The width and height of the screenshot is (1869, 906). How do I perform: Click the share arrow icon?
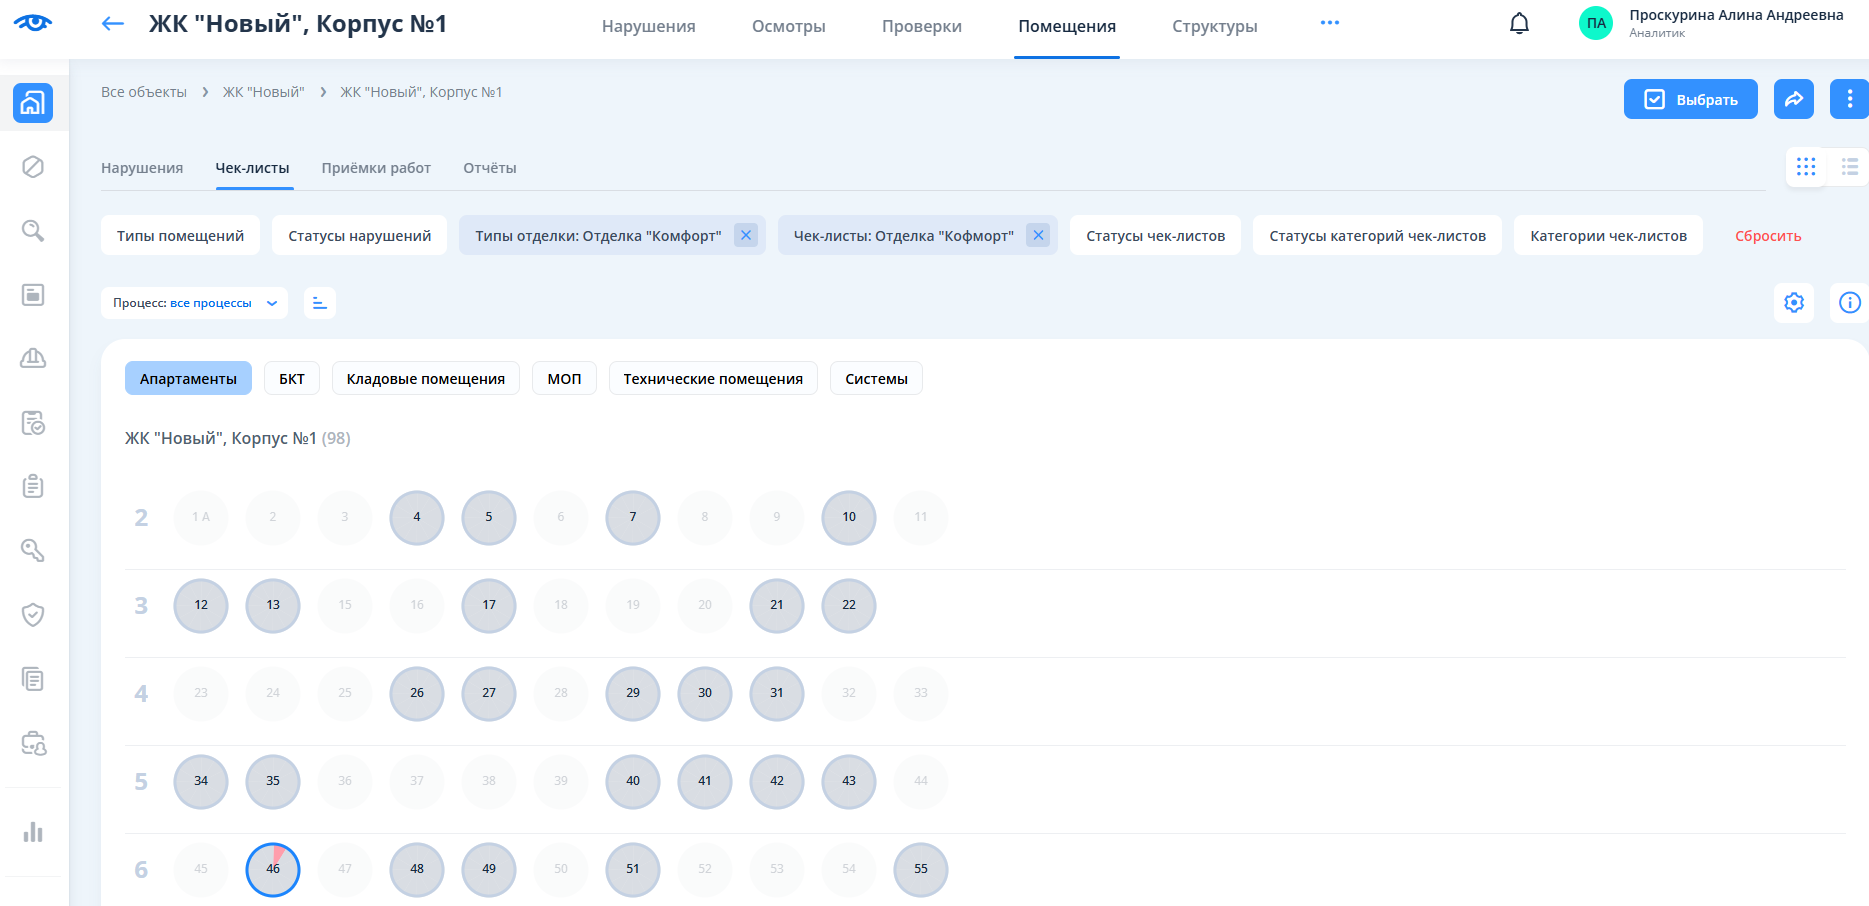(1793, 99)
